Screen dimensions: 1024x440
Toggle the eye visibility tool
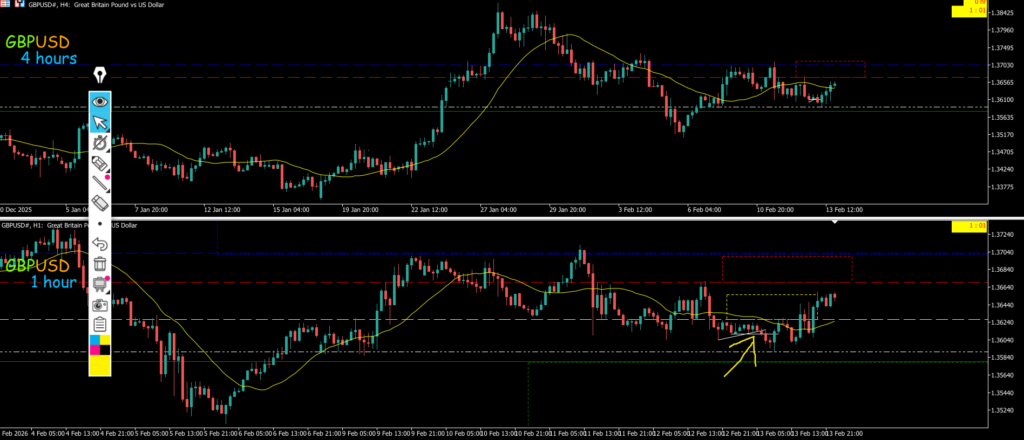[x=100, y=101]
